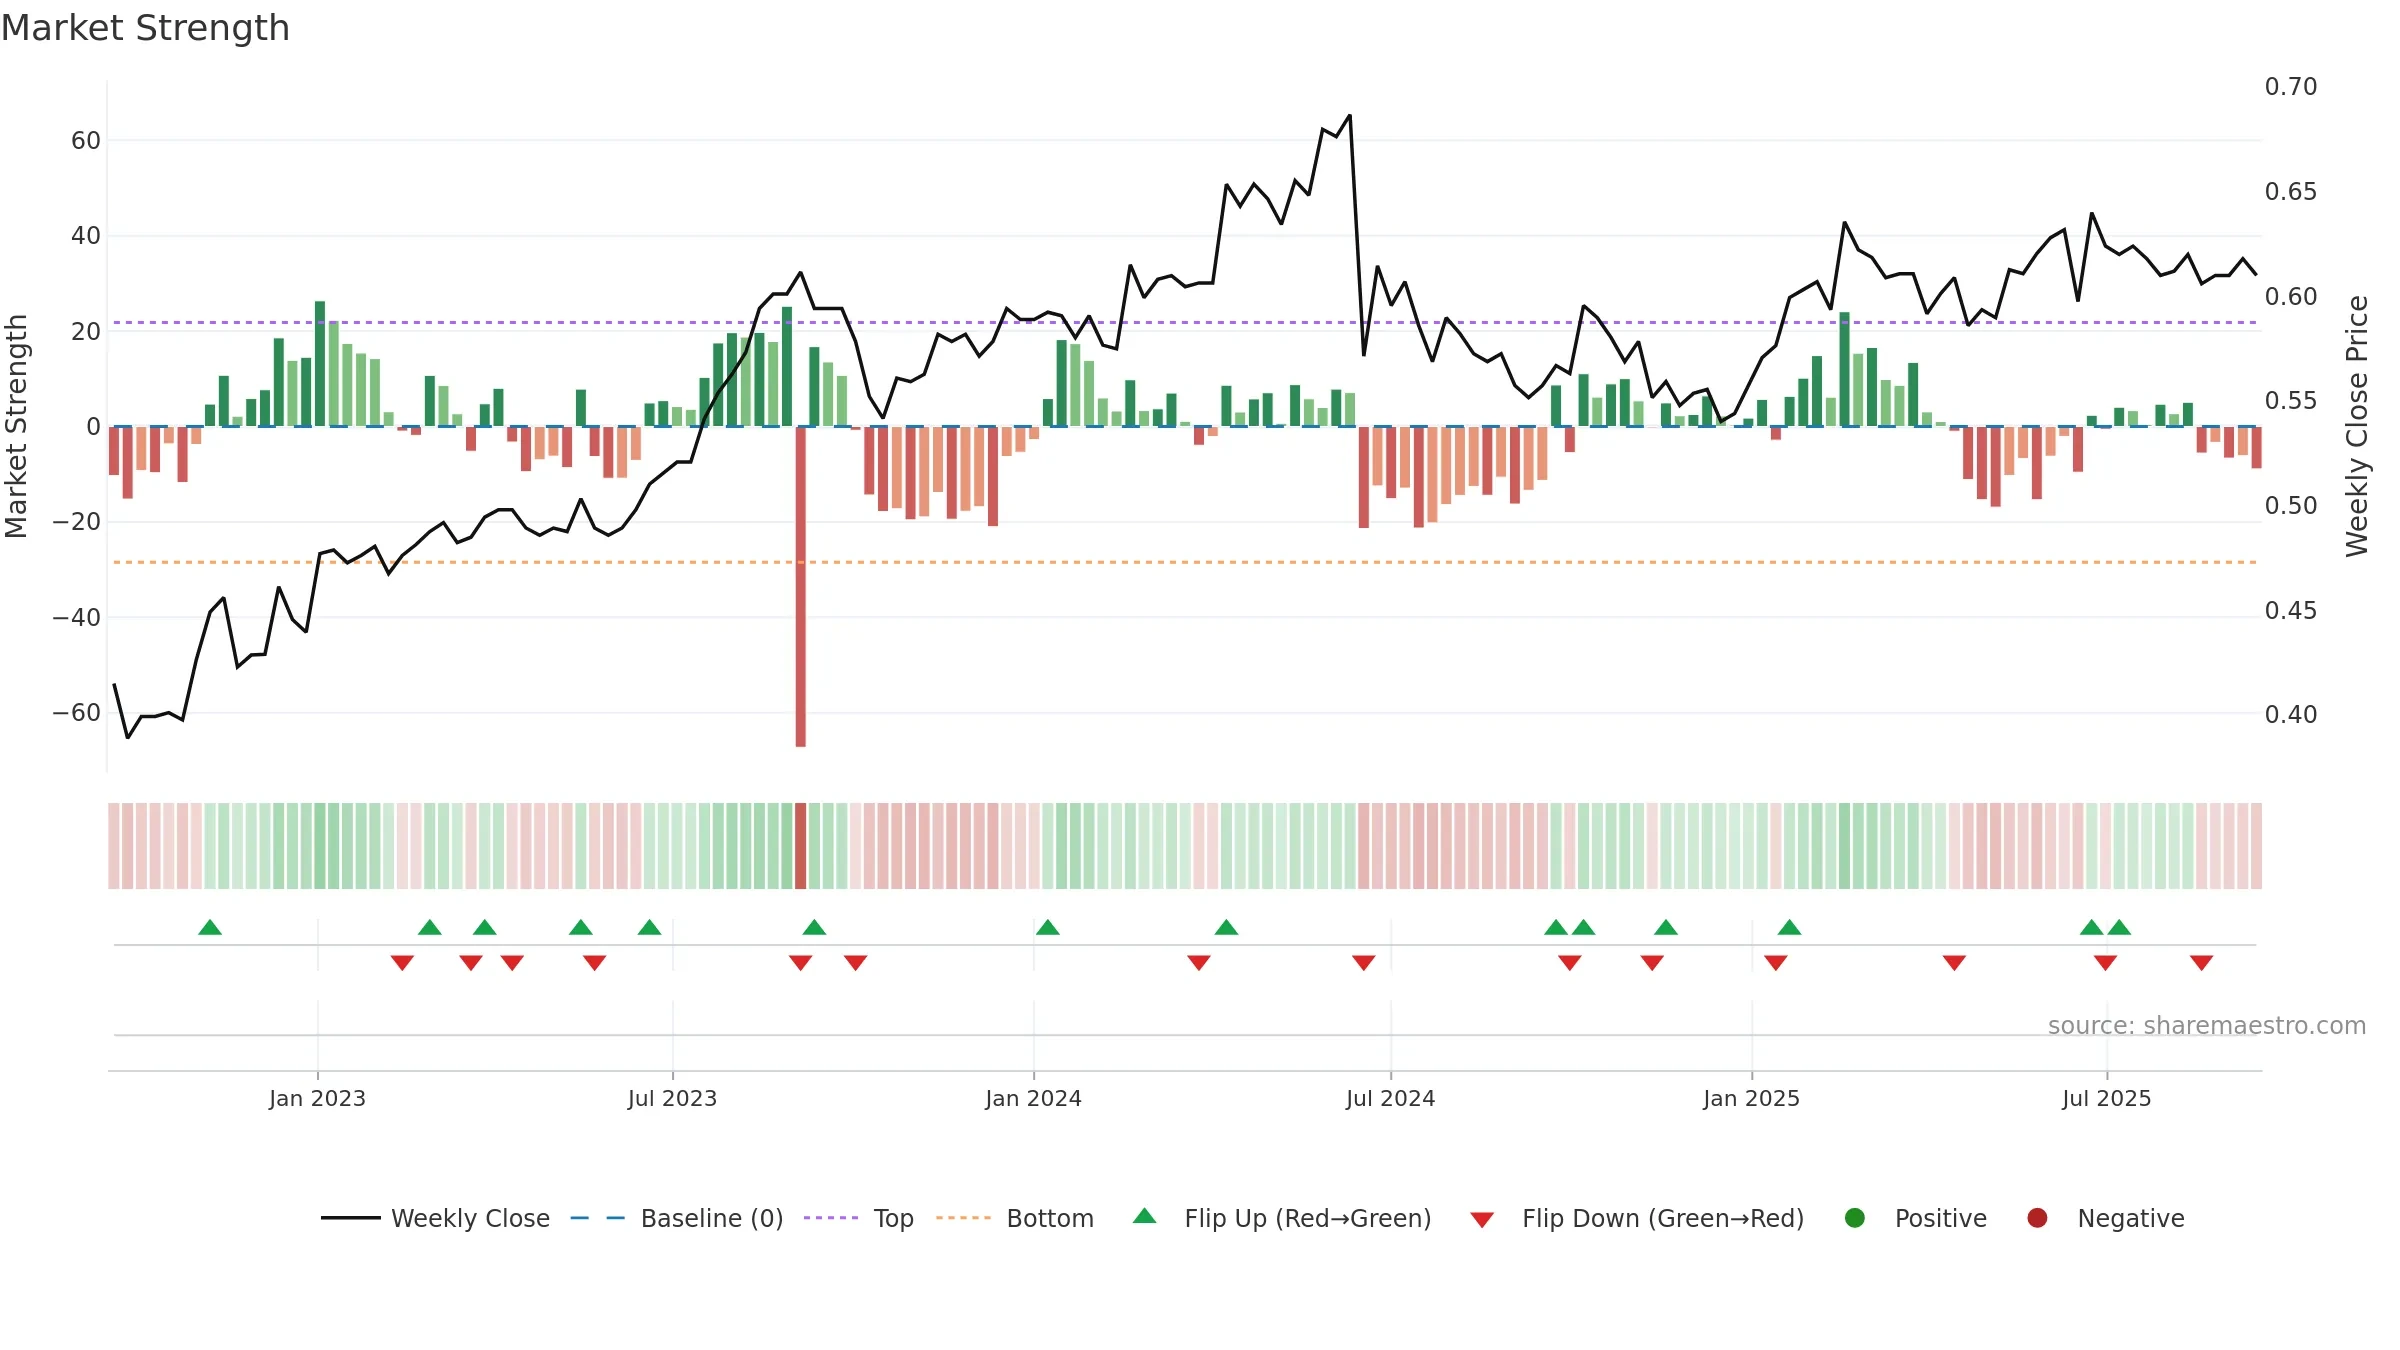Image resolution: width=2400 pixels, height=1350 pixels.
Task: Click the Market Strength chart title
Action: click(x=146, y=28)
